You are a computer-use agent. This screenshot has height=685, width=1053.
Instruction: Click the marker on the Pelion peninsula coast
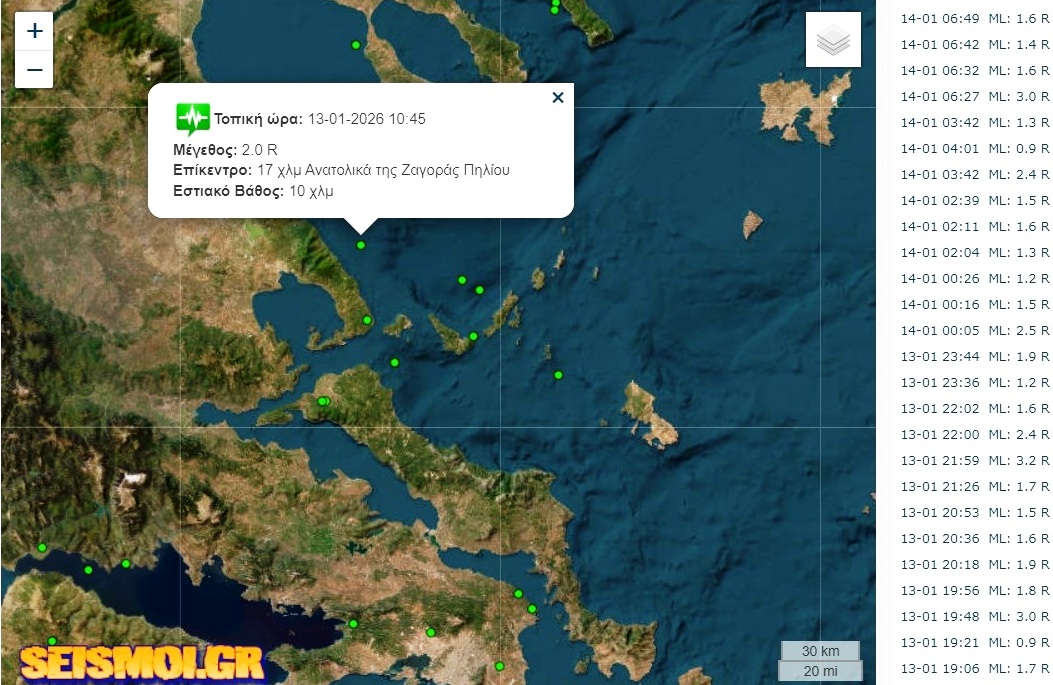click(367, 320)
